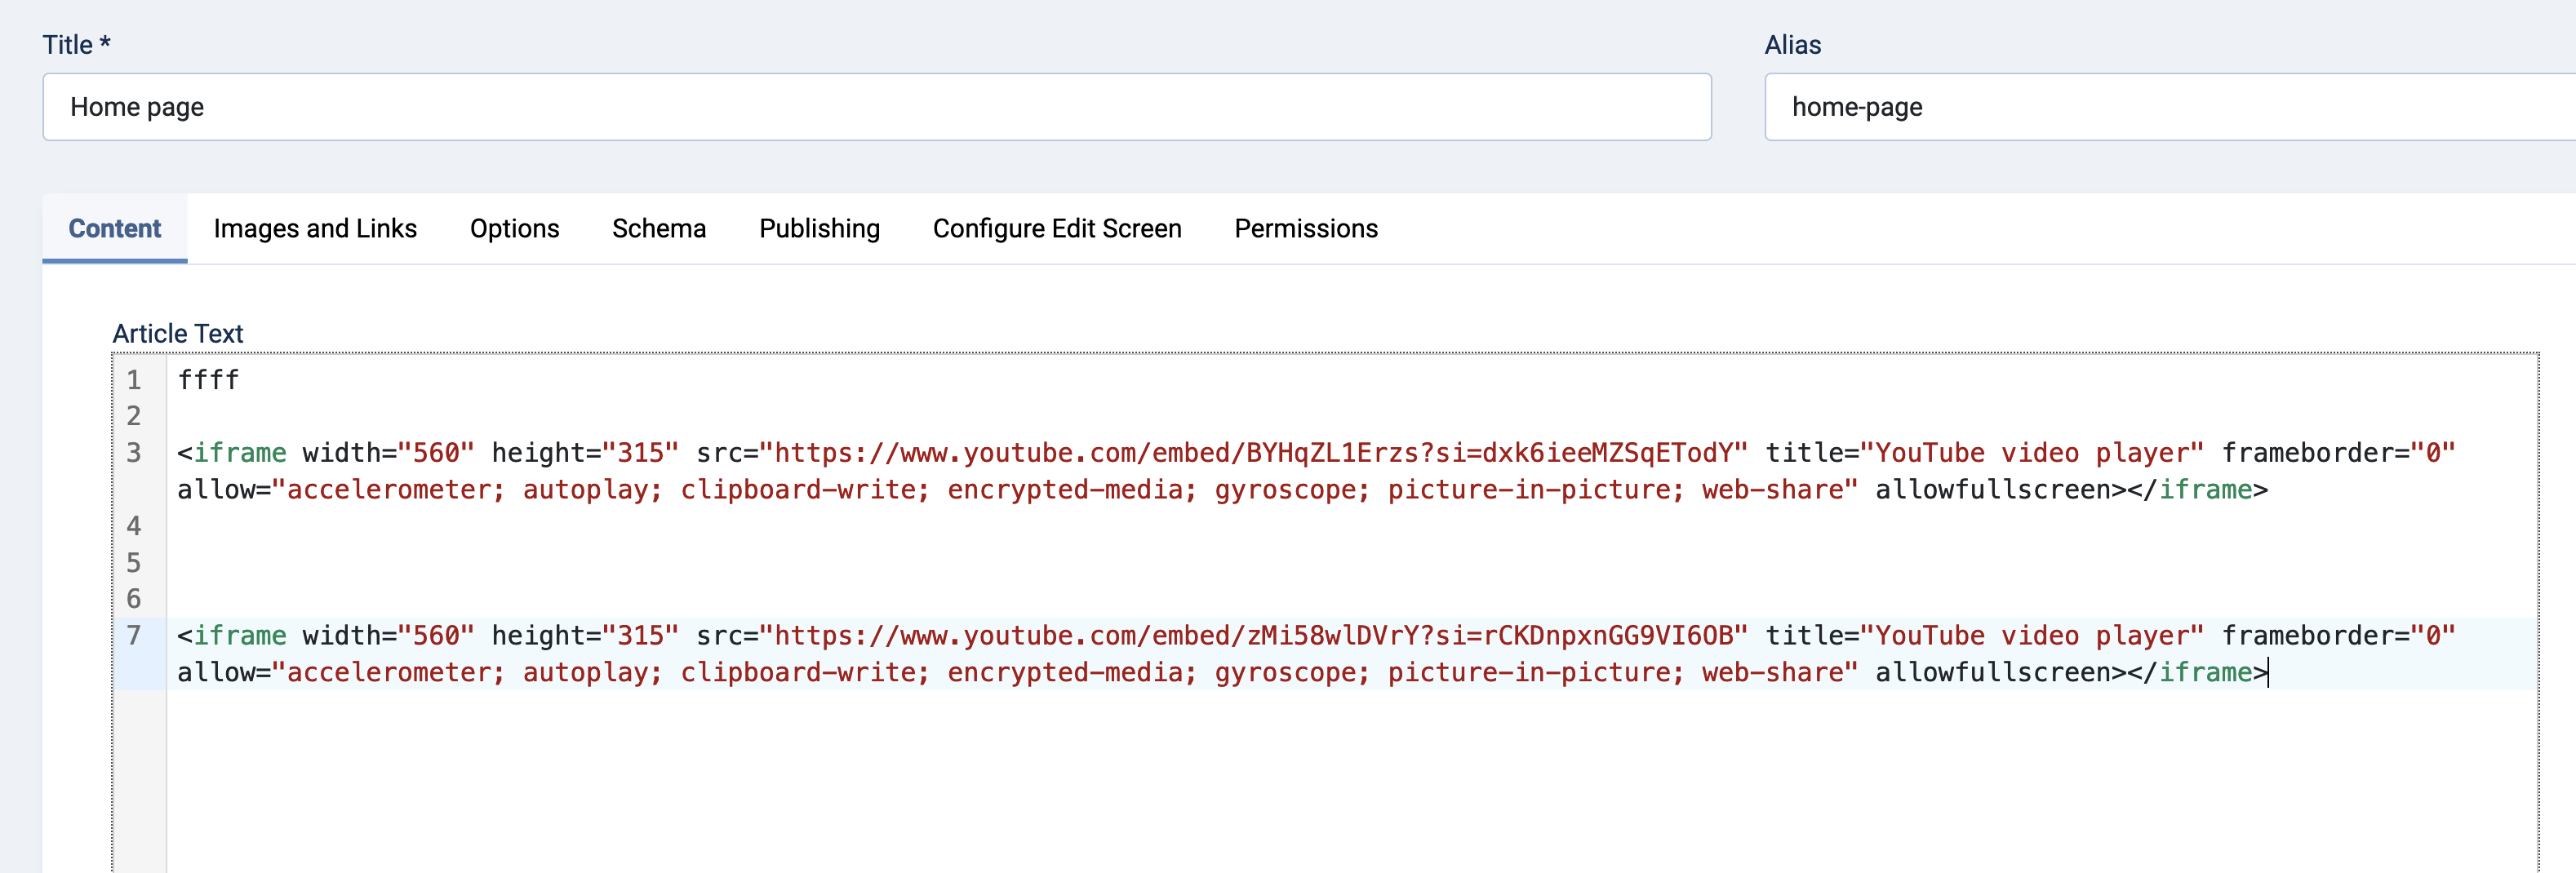
Task: Click the Title * label
Action: (x=77, y=45)
